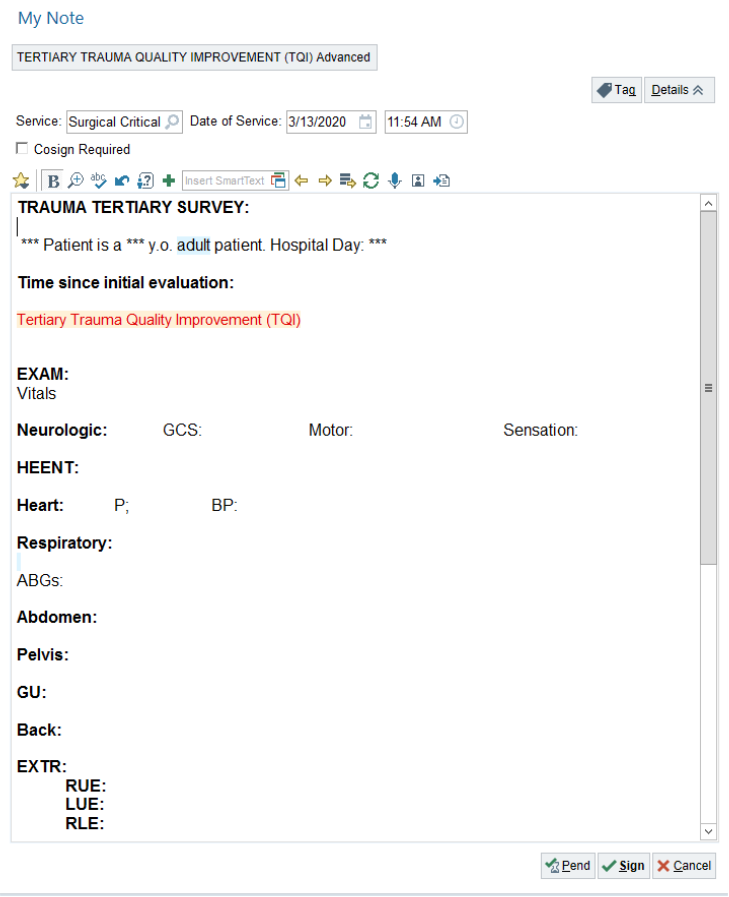This screenshot has height=897, width=729.
Task: Enable the Cosign Required checkbox
Action: point(22,149)
